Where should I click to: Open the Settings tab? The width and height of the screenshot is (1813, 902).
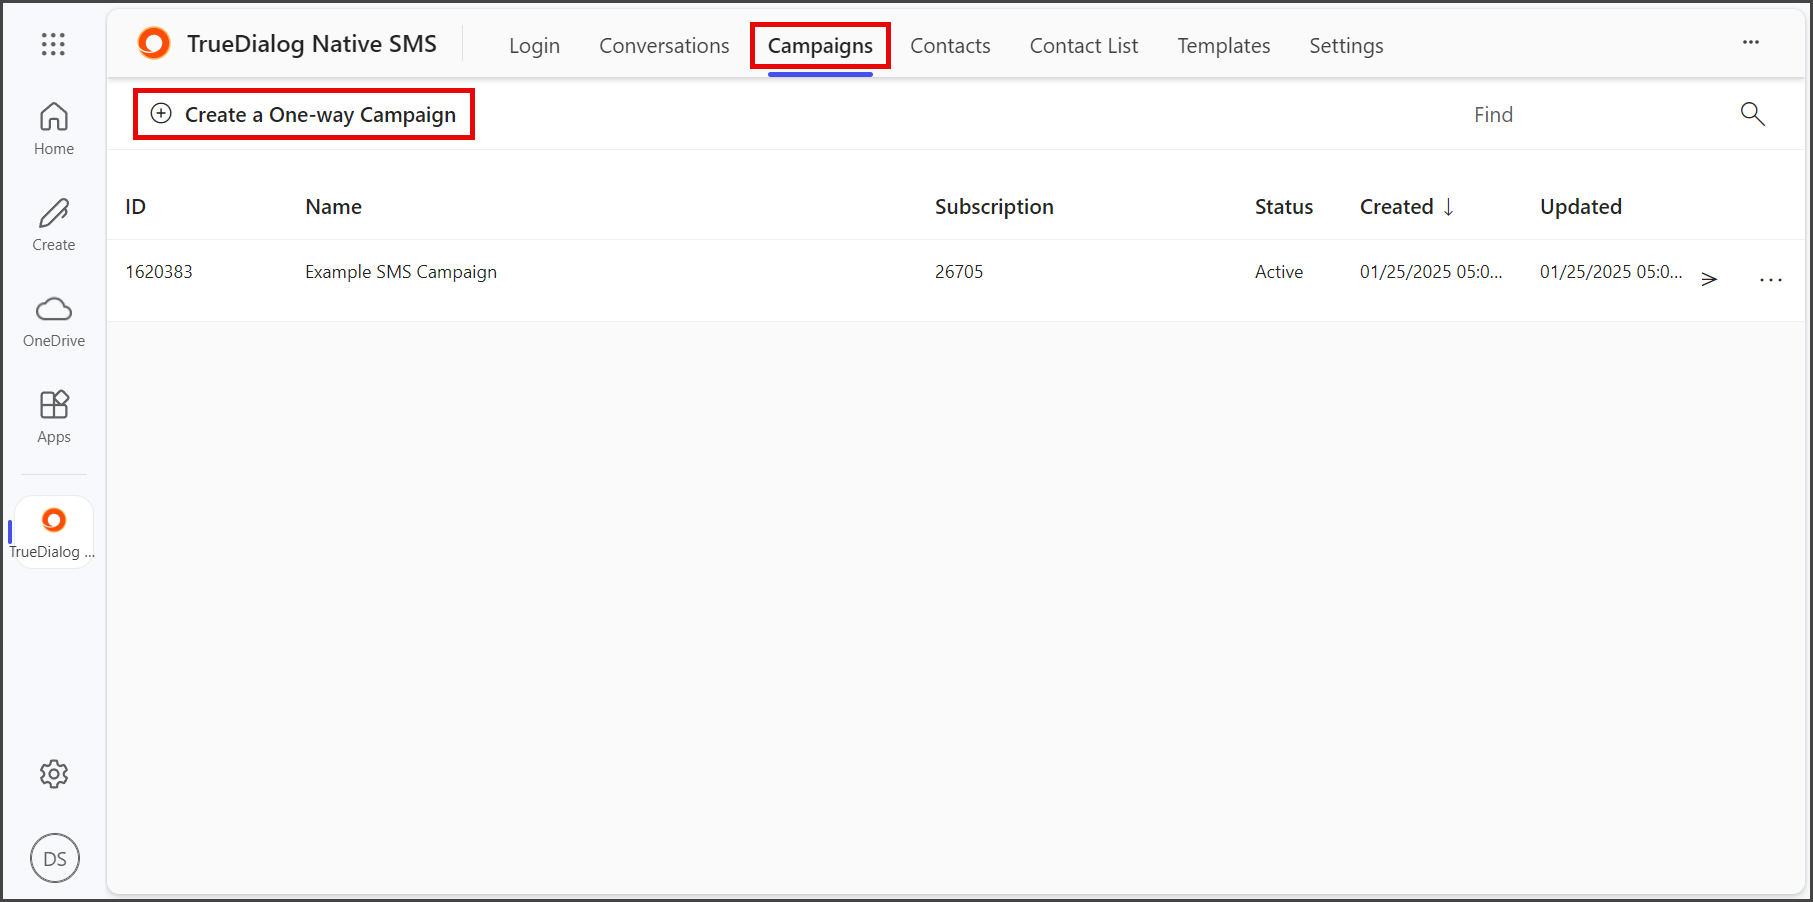(x=1346, y=46)
